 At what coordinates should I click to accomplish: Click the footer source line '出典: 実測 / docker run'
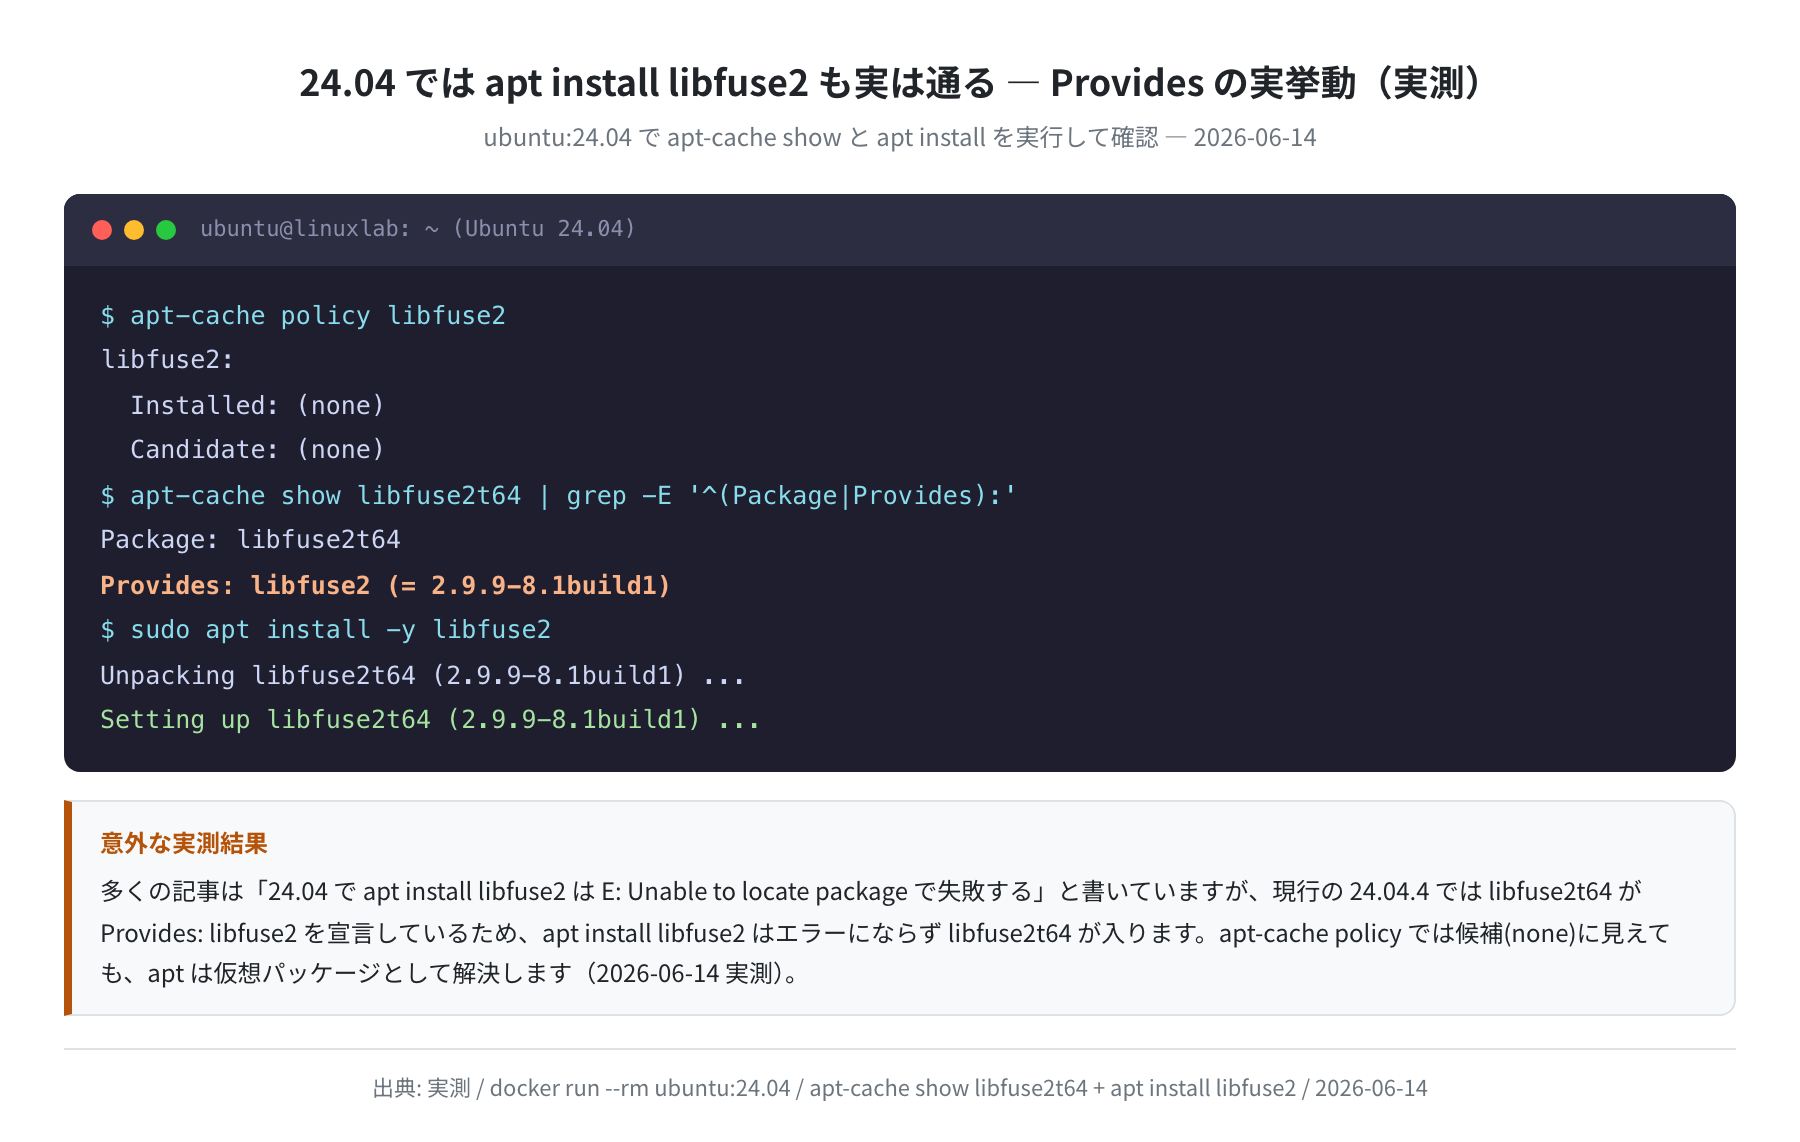coord(900,1088)
